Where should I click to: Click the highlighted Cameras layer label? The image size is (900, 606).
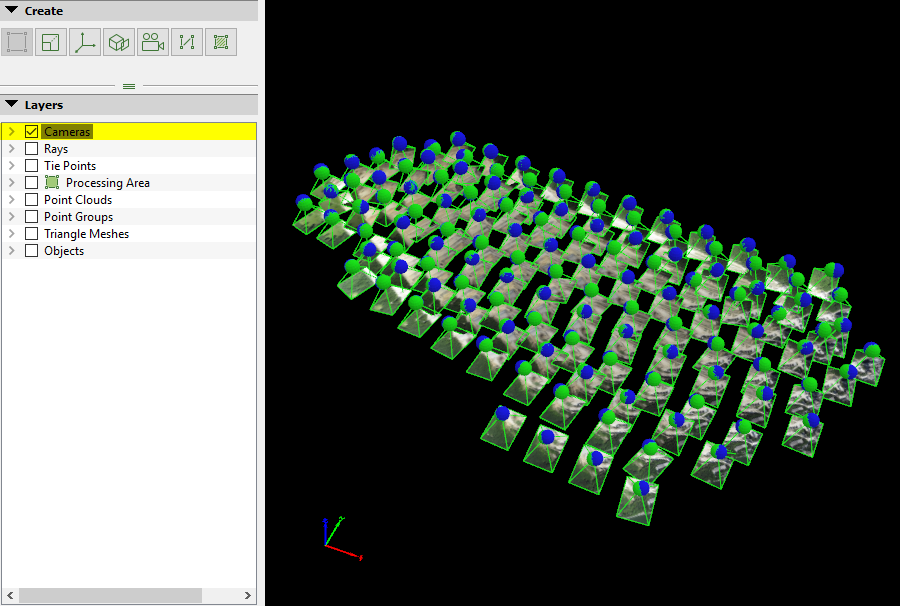[x=66, y=131]
